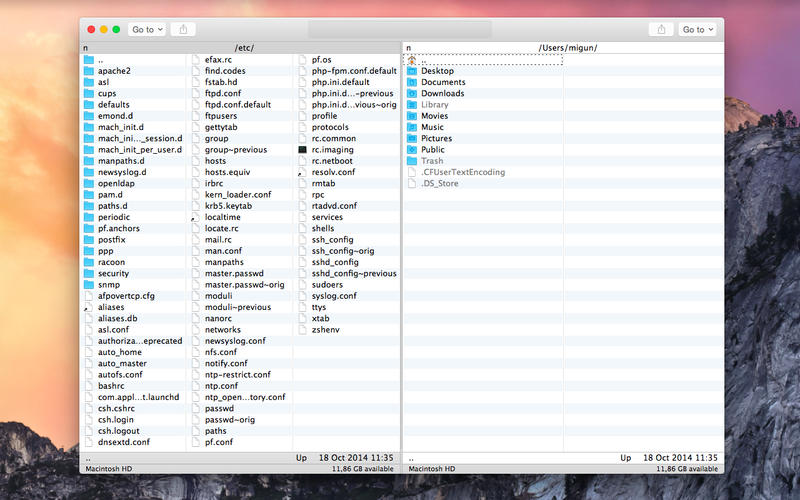Viewport: 800px width, 500px height.
Task: Click the left pane "n" column header
Action: pos(86,48)
